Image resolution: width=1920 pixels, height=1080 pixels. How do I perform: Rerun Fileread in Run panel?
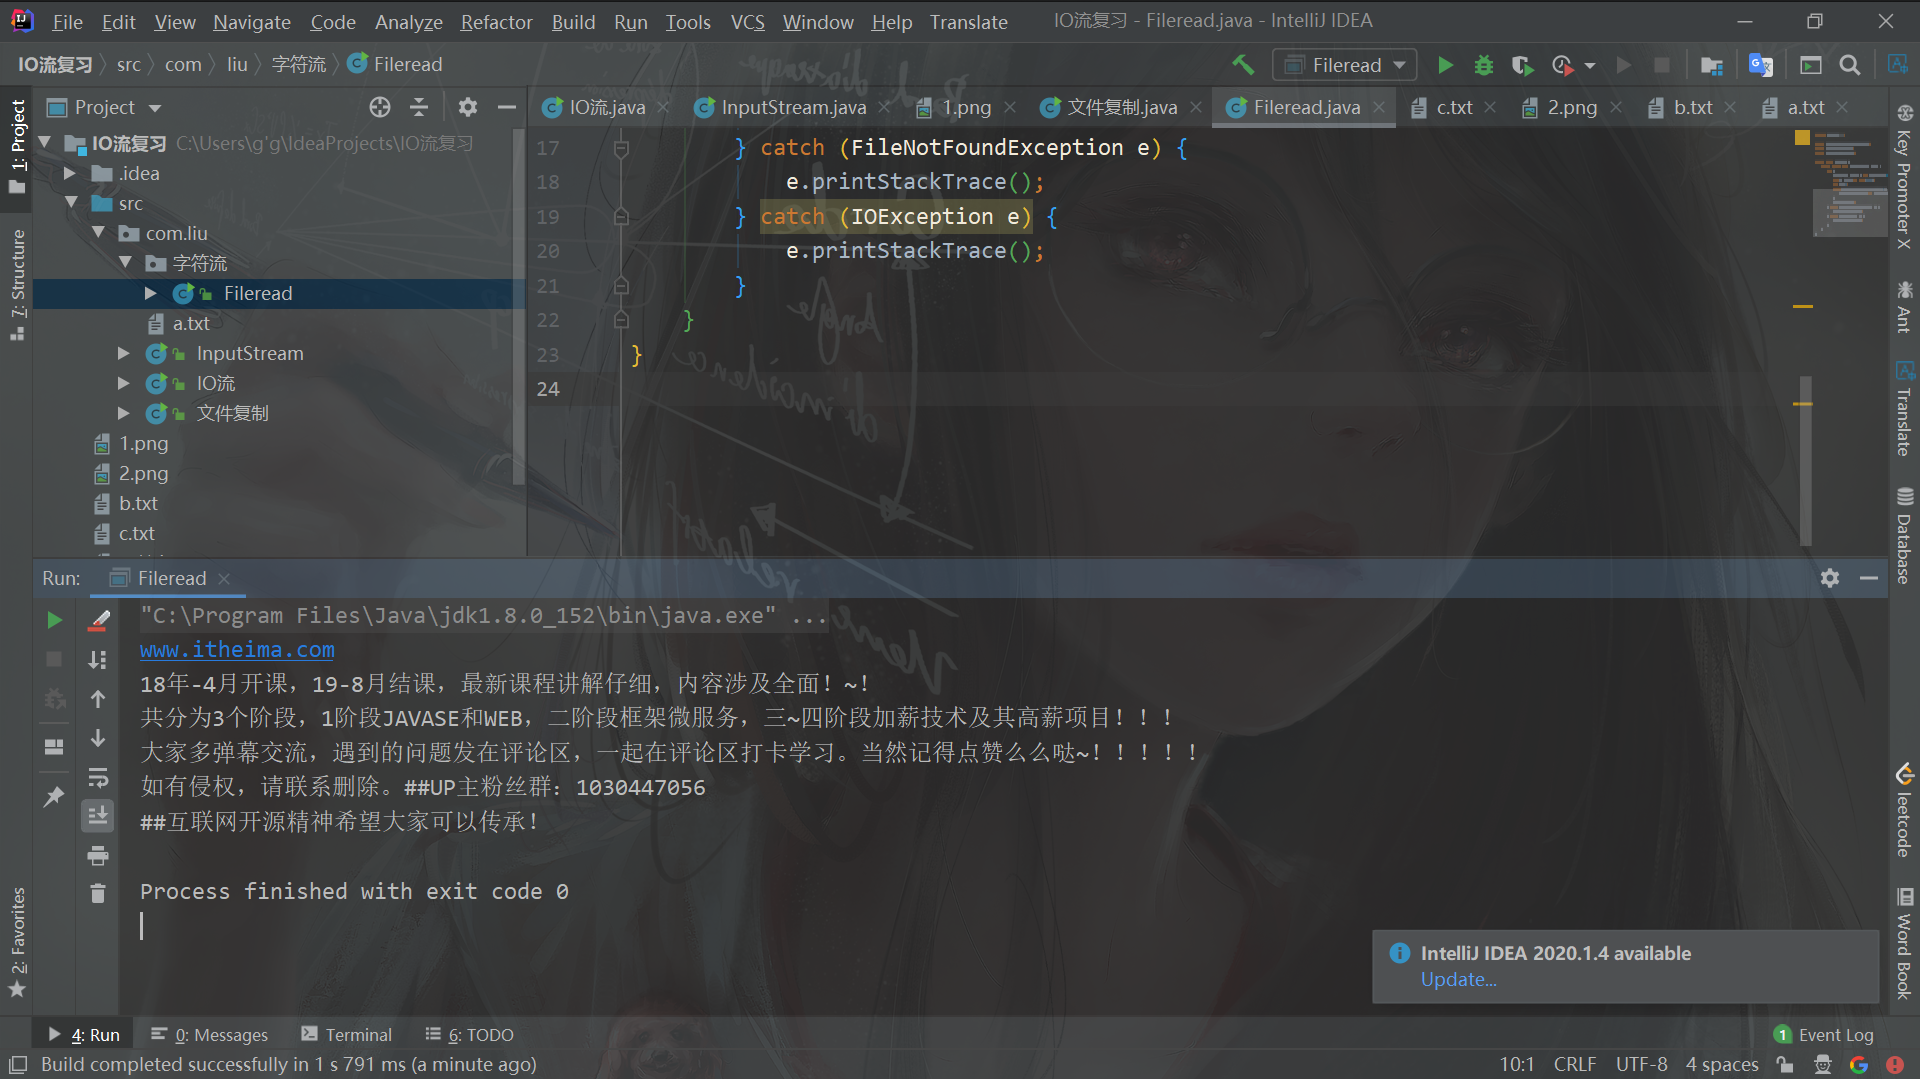pos(54,620)
